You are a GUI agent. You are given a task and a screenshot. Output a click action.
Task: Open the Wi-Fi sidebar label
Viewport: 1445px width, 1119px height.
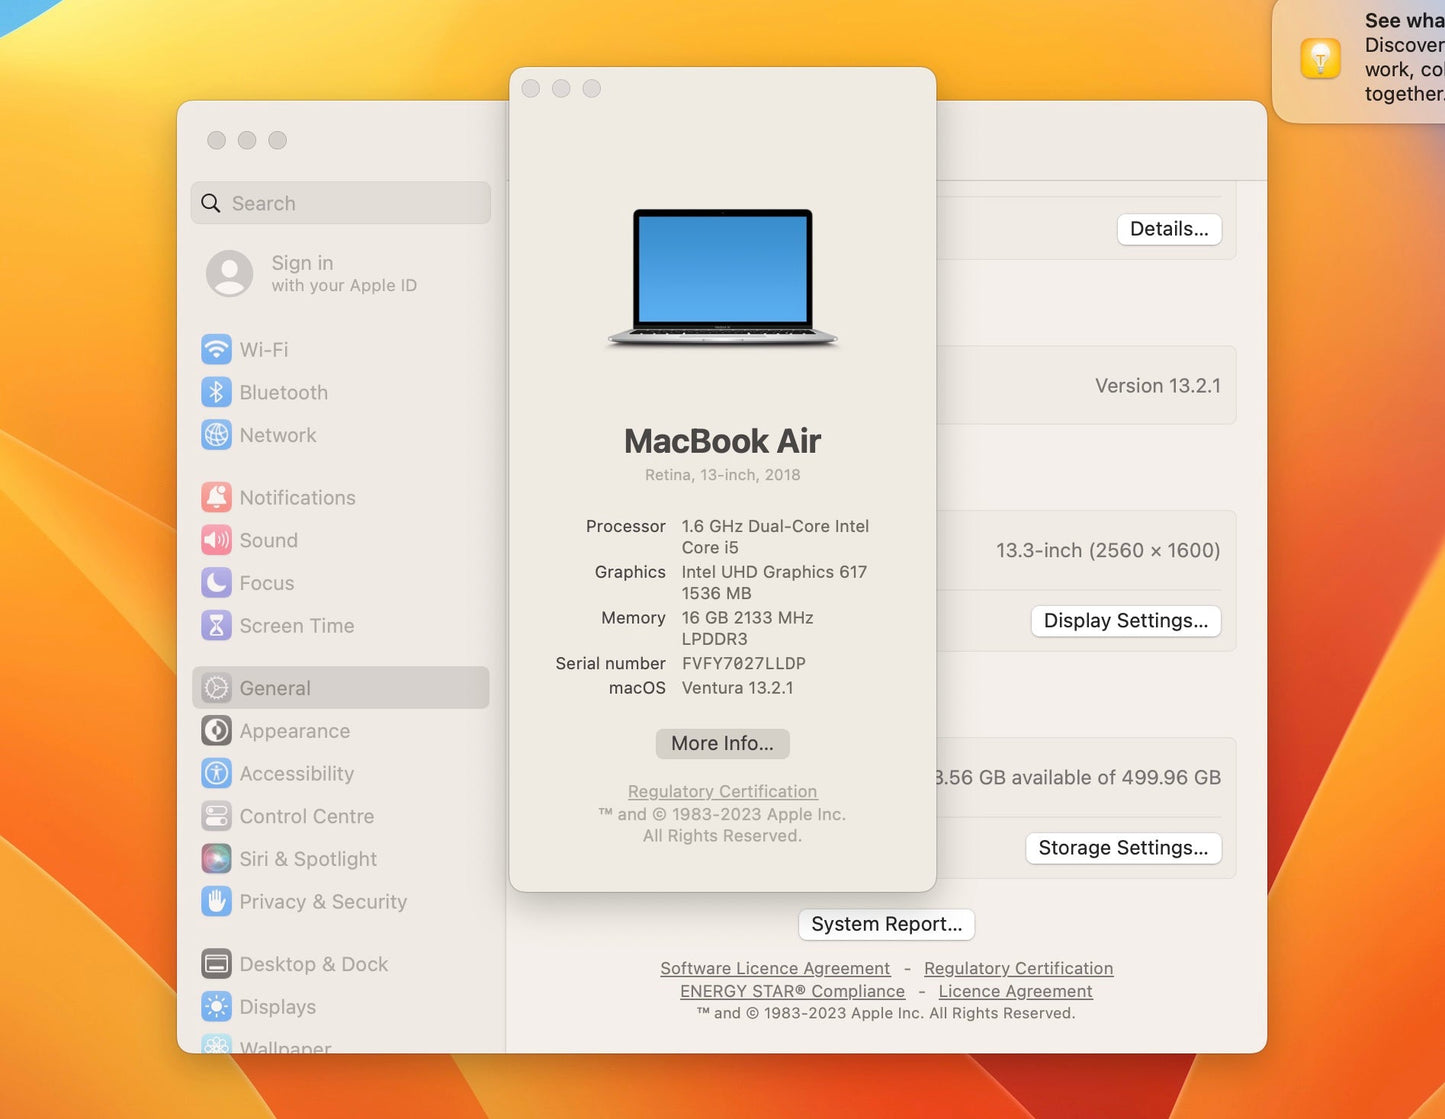pos(264,350)
